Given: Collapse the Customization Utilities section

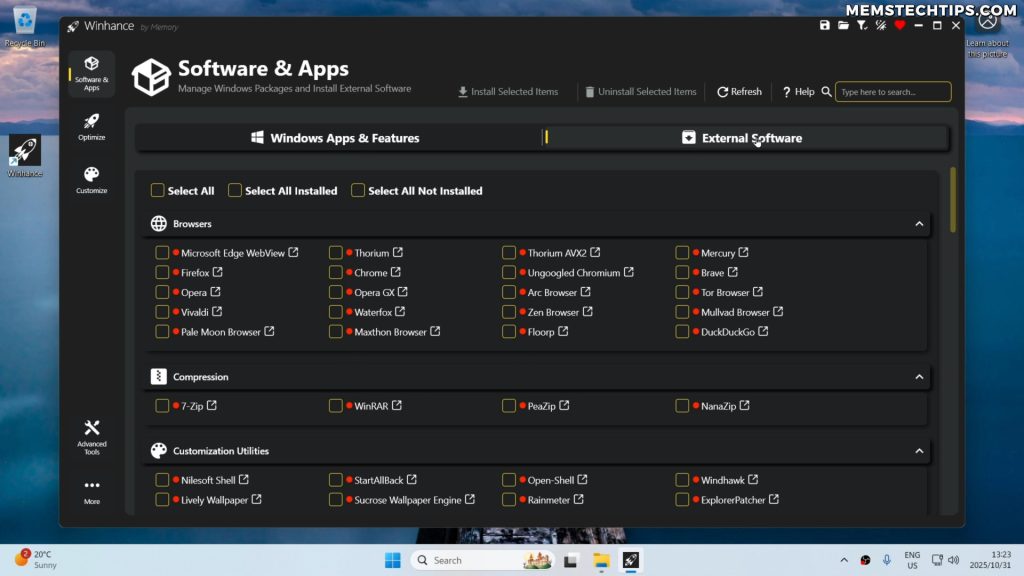Looking at the screenshot, I should 919,451.
